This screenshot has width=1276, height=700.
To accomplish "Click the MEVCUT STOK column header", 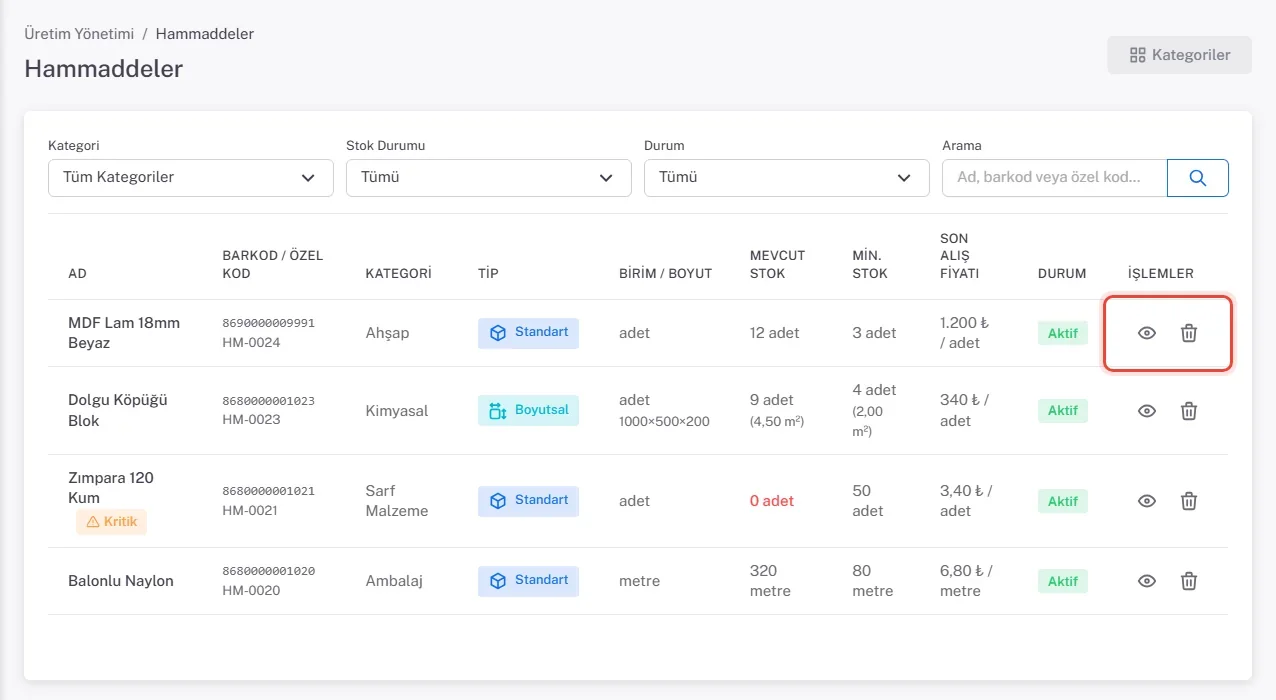I will tap(777, 265).
